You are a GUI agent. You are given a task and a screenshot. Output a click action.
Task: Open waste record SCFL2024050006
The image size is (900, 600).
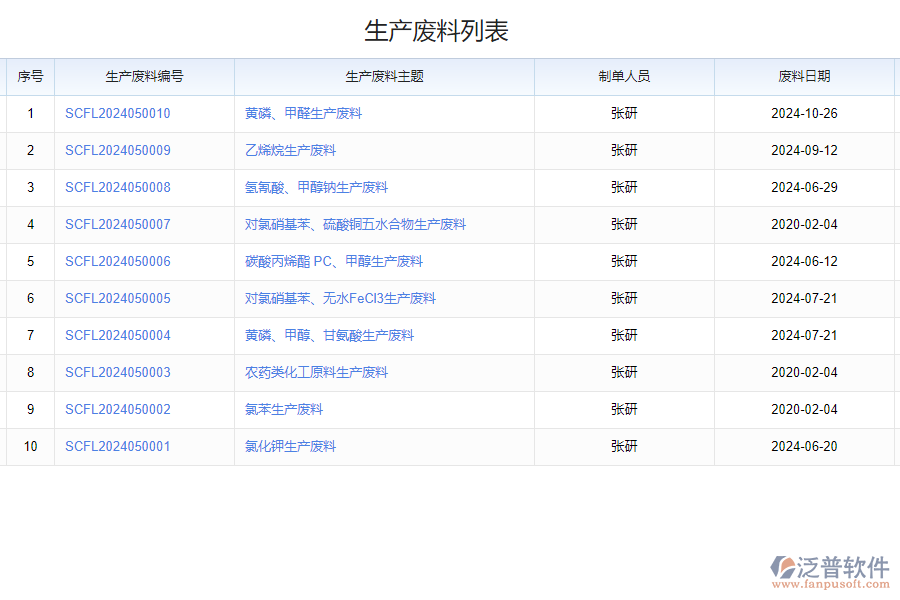[x=117, y=261]
